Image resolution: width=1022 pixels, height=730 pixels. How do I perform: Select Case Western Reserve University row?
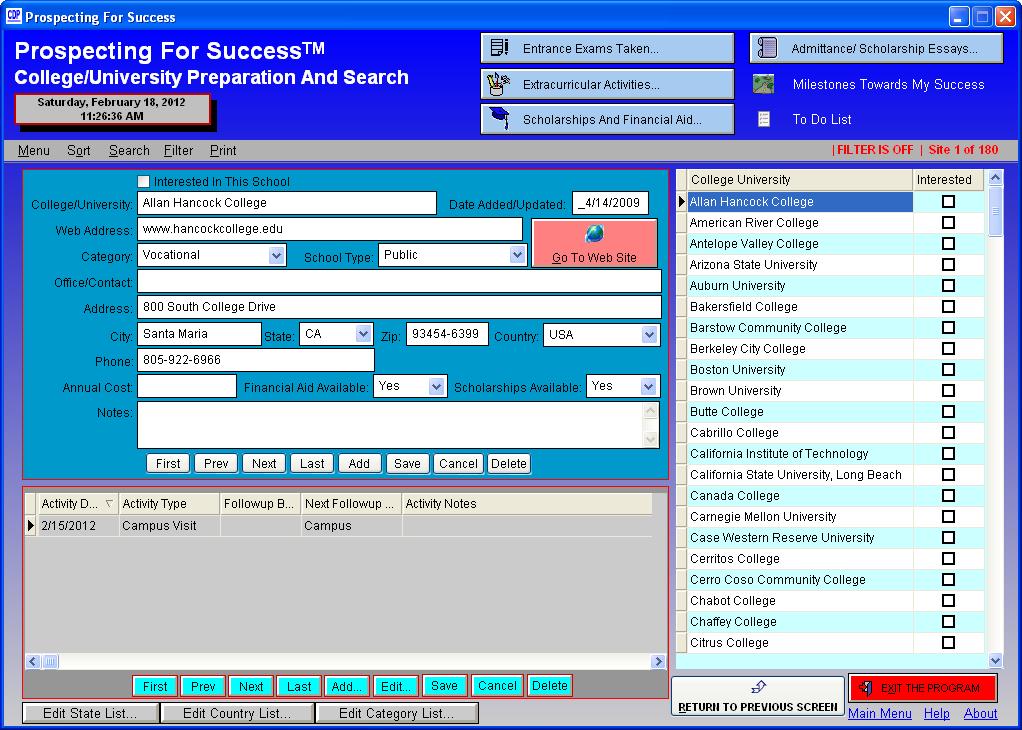click(x=800, y=538)
